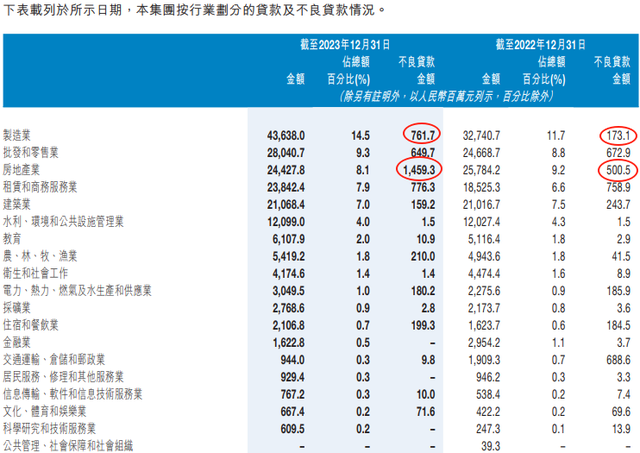Click the 電力、熱力、燃氣及水生產和供應業 label
Viewport: 640px width, 453px height.
(x=77, y=291)
